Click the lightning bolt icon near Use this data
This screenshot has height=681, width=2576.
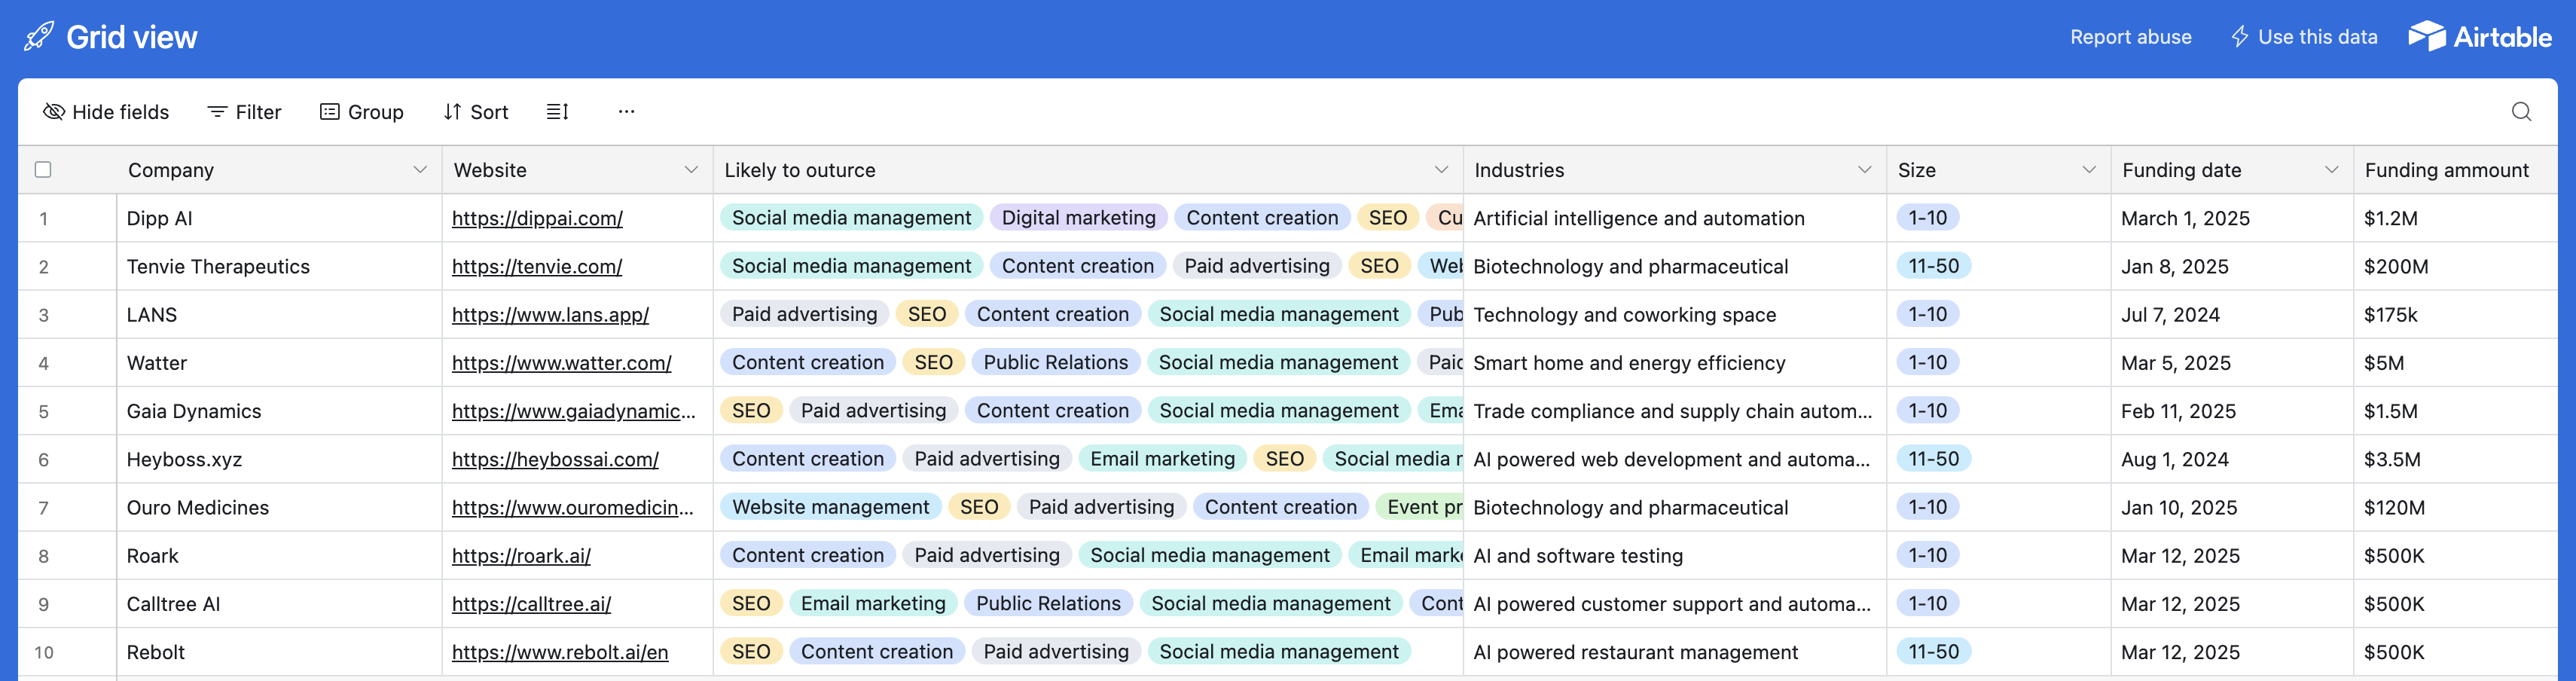(x=2240, y=37)
